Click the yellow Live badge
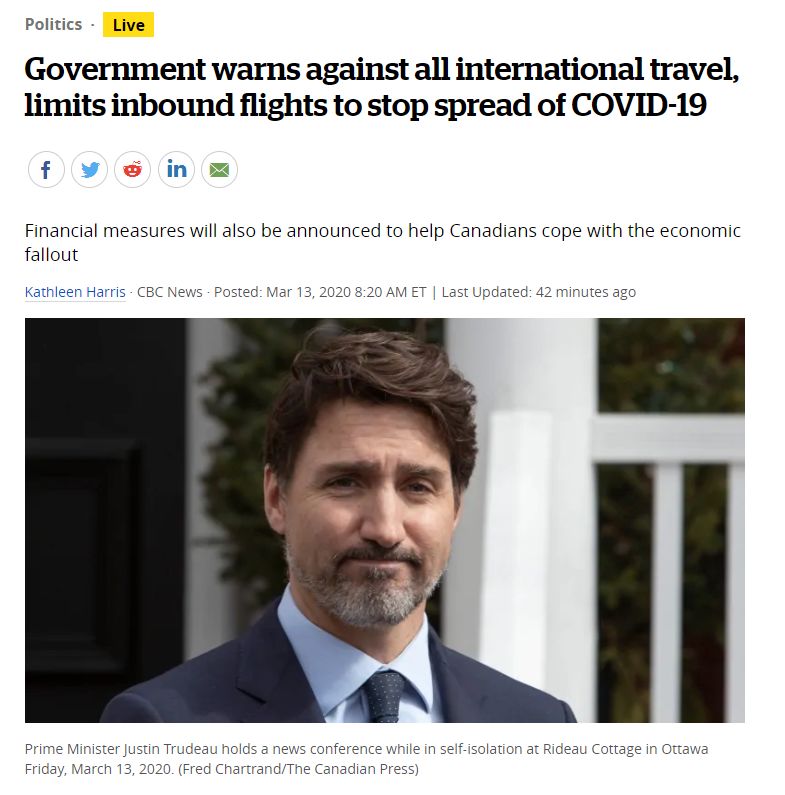 click(128, 25)
